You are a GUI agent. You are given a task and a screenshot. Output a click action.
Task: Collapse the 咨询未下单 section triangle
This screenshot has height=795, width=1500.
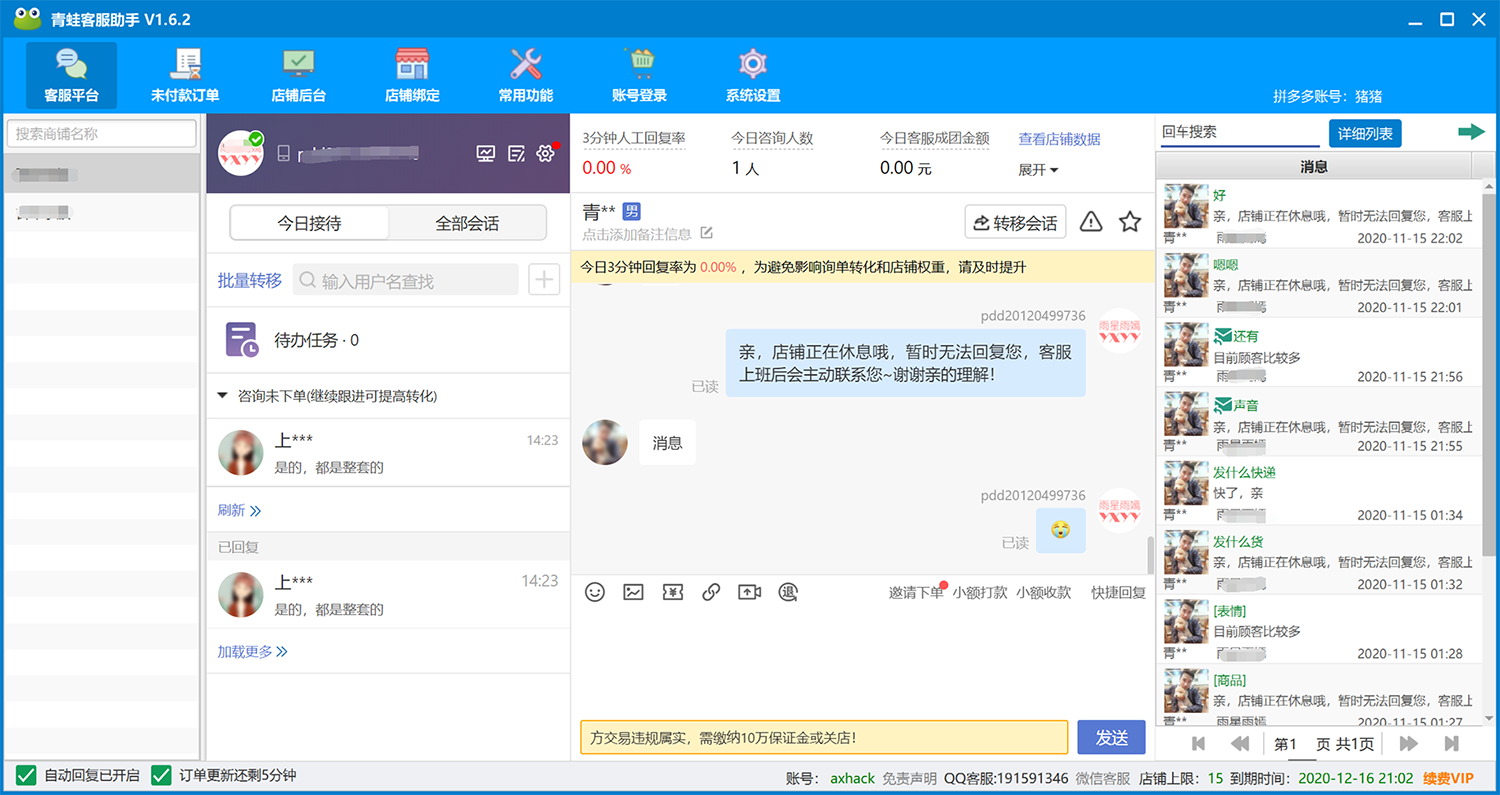coord(223,396)
